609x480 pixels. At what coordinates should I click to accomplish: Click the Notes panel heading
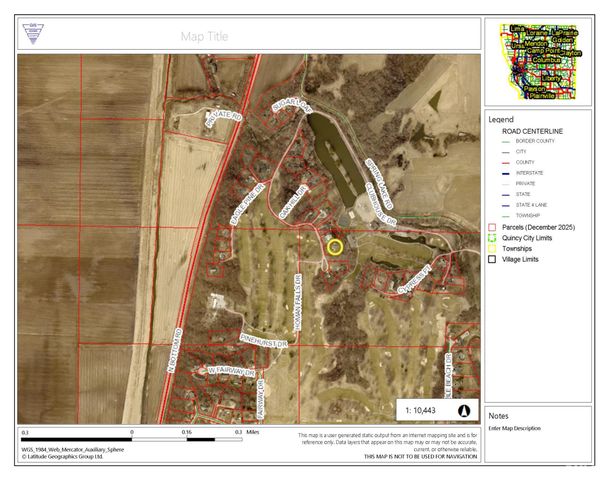pos(498,415)
